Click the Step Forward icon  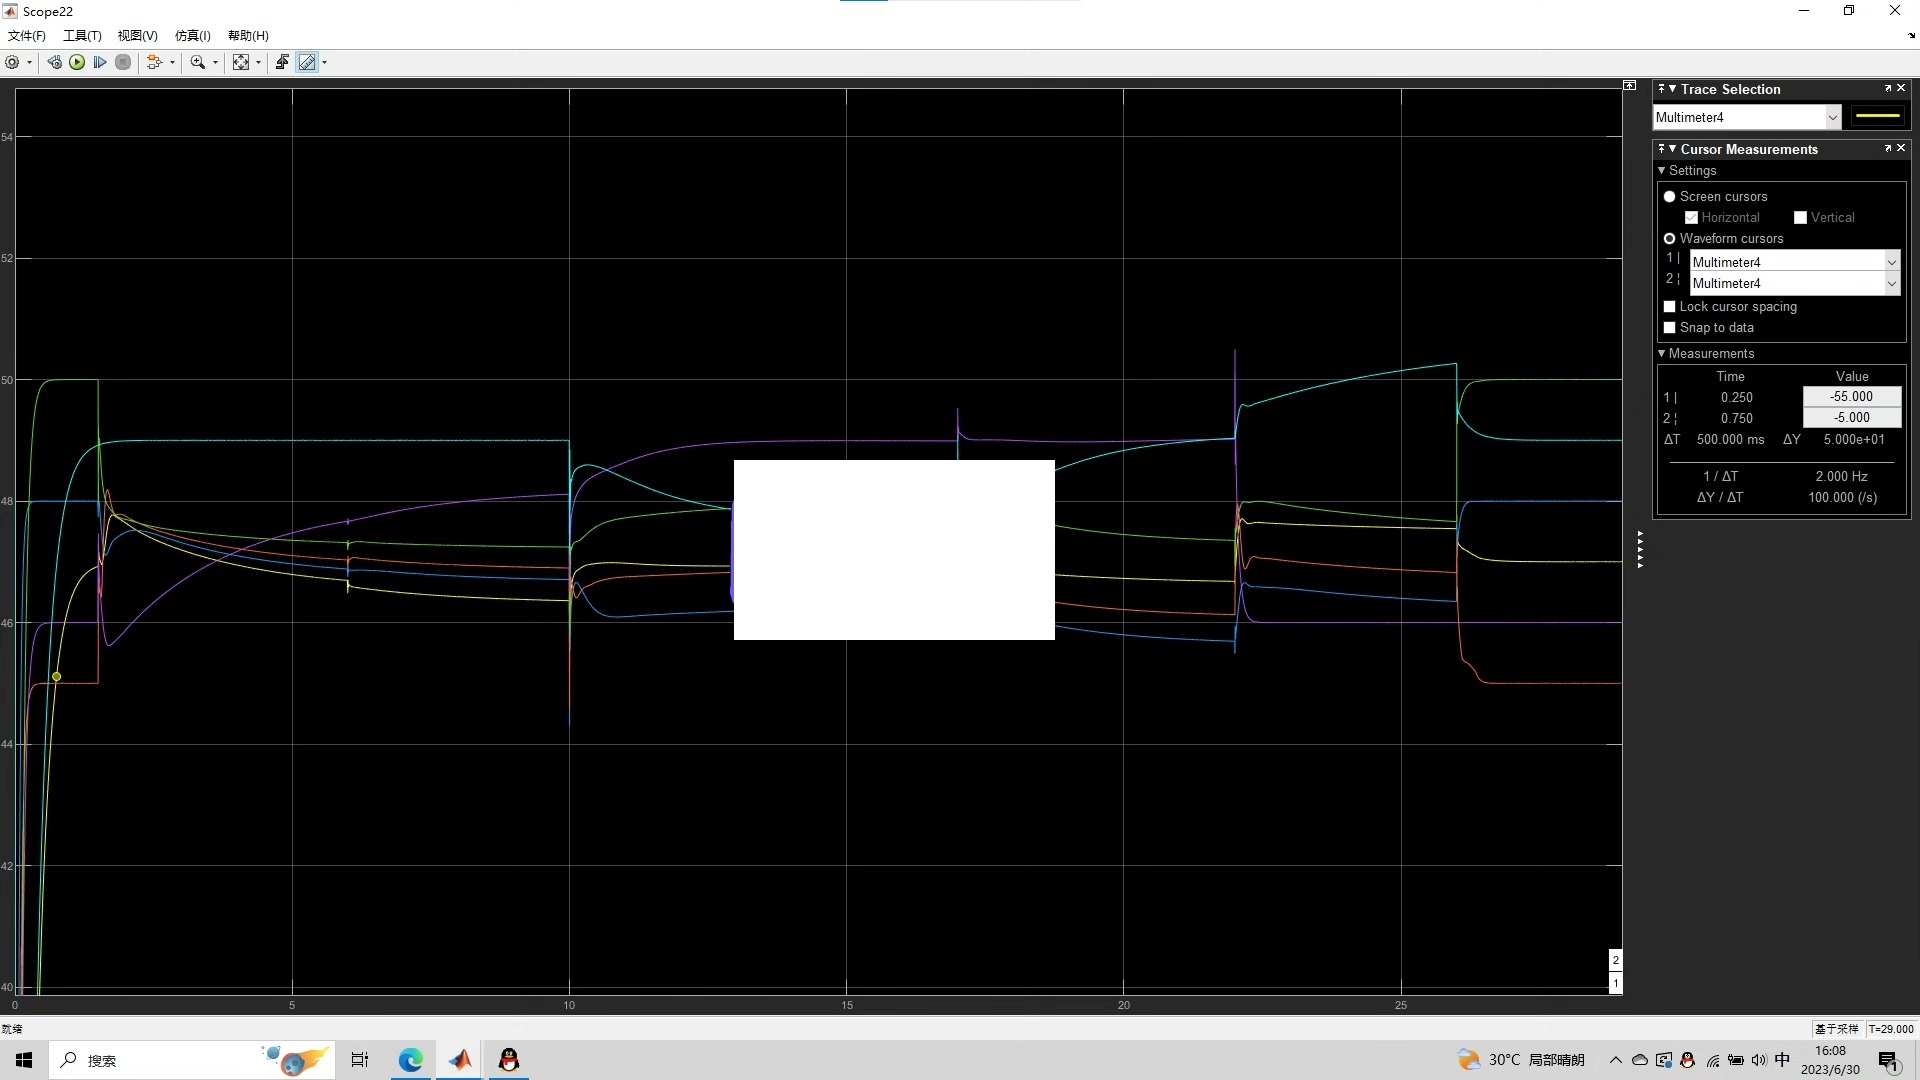tap(100, 62)
